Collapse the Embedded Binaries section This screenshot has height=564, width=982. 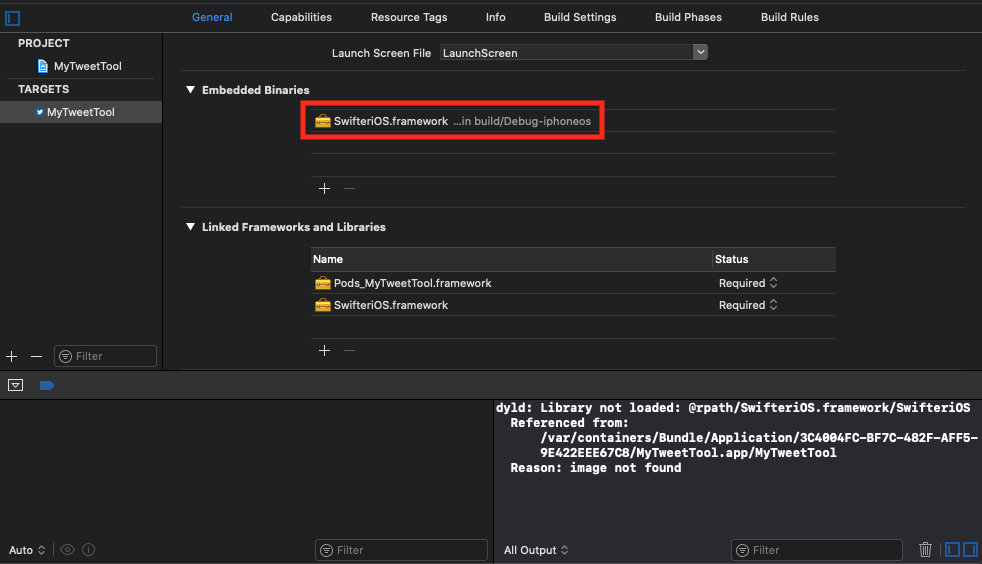(190, 90)
